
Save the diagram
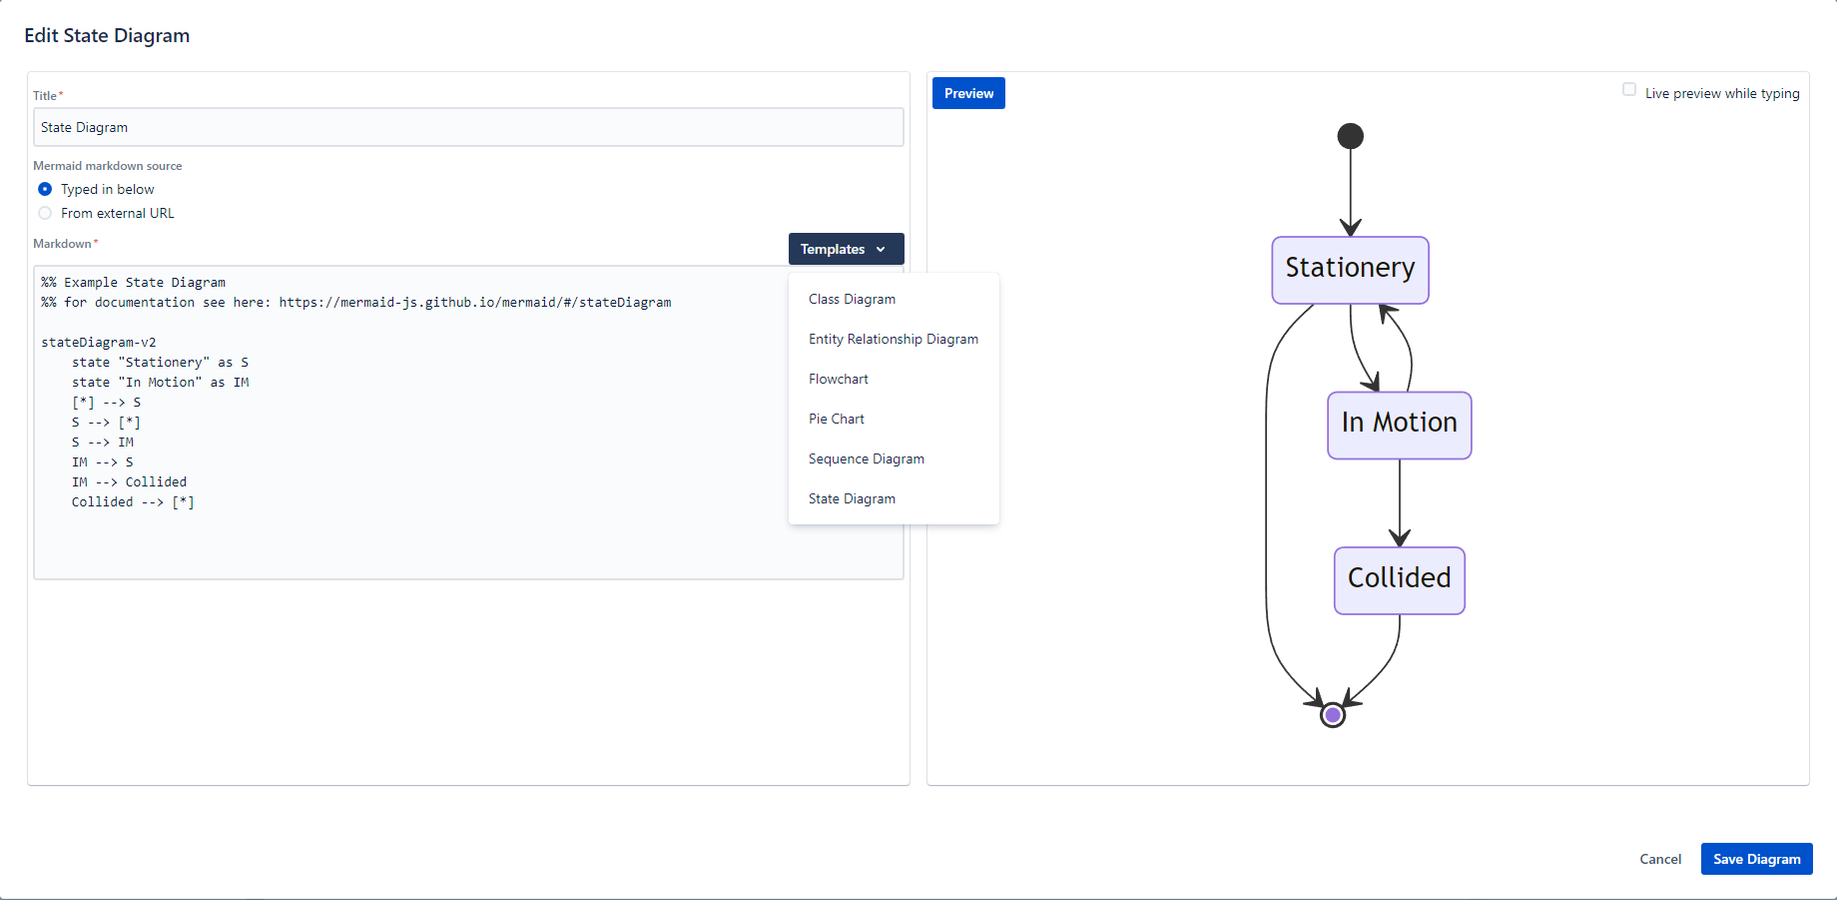(1757, 859)
